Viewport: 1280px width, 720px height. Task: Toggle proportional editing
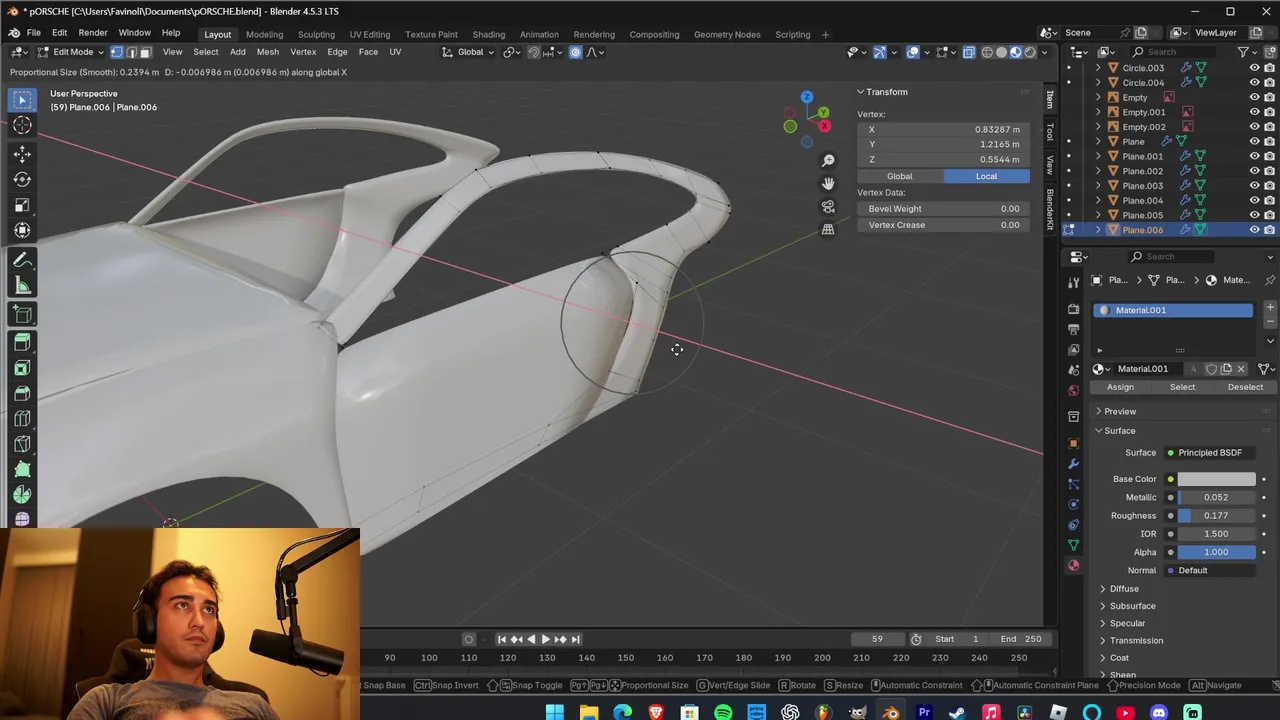pos(576,52)
